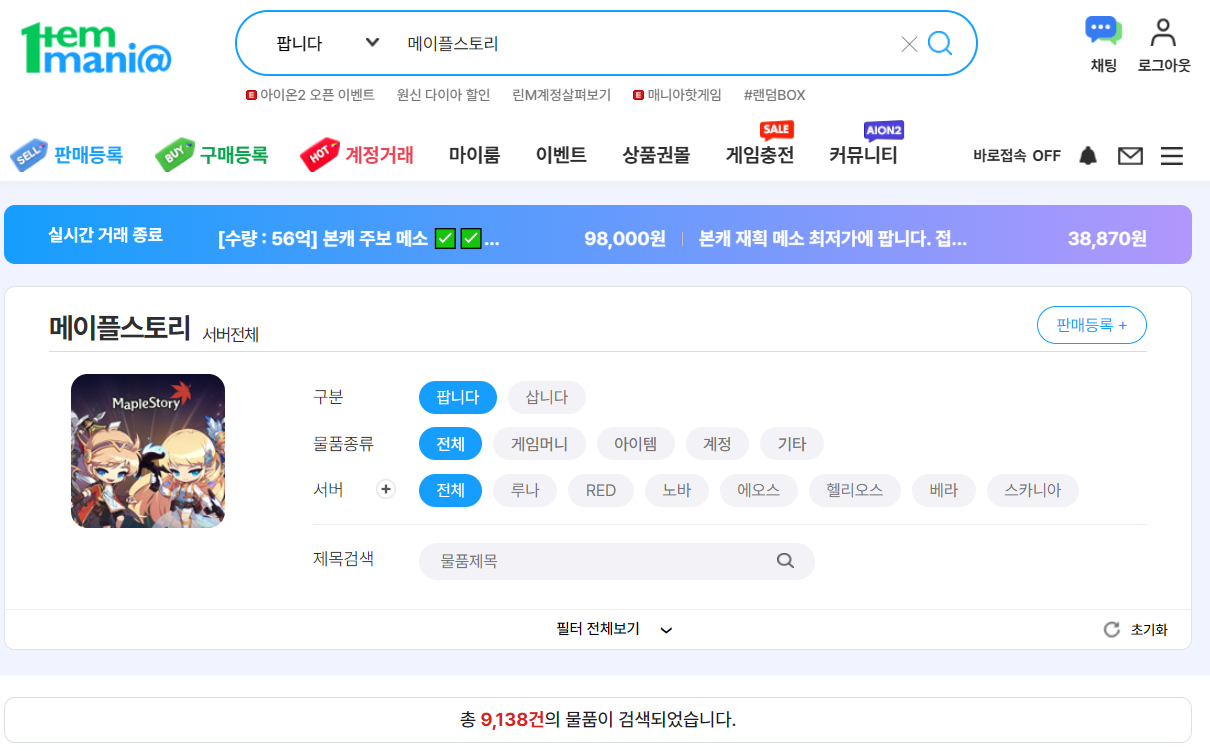
Task: Click the MapleStory game thumbnail
Action: [x=148, y=451]
